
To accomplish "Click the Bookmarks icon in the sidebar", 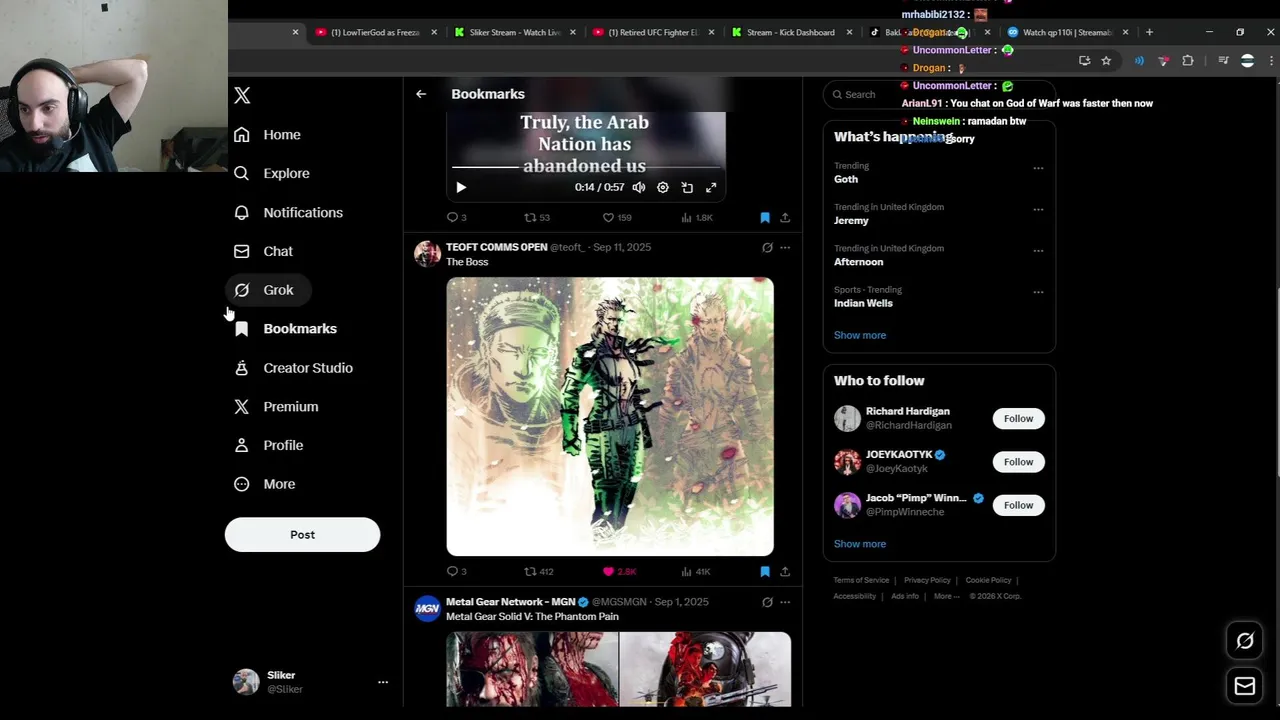I will click(241, 329).
